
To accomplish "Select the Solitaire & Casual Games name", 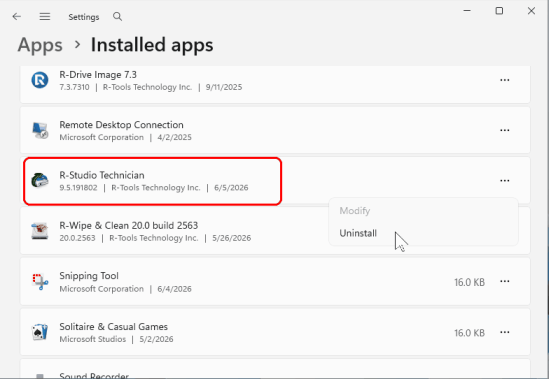I will click(113, 326).
